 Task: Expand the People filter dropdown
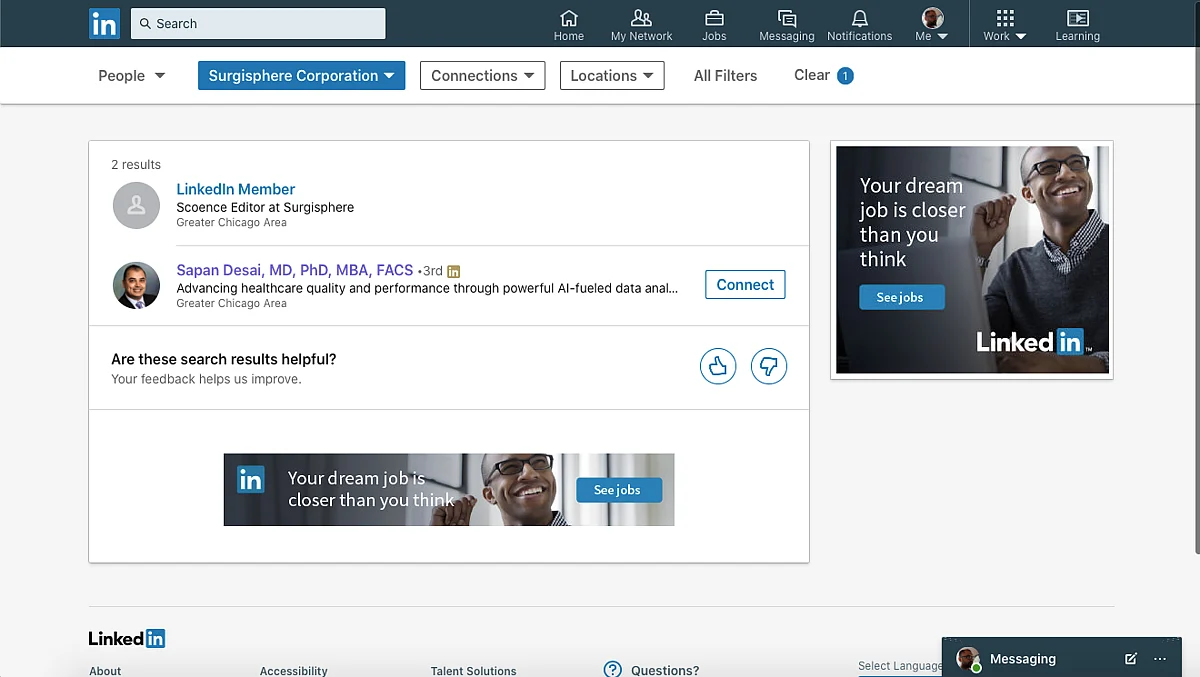[131, 76]
